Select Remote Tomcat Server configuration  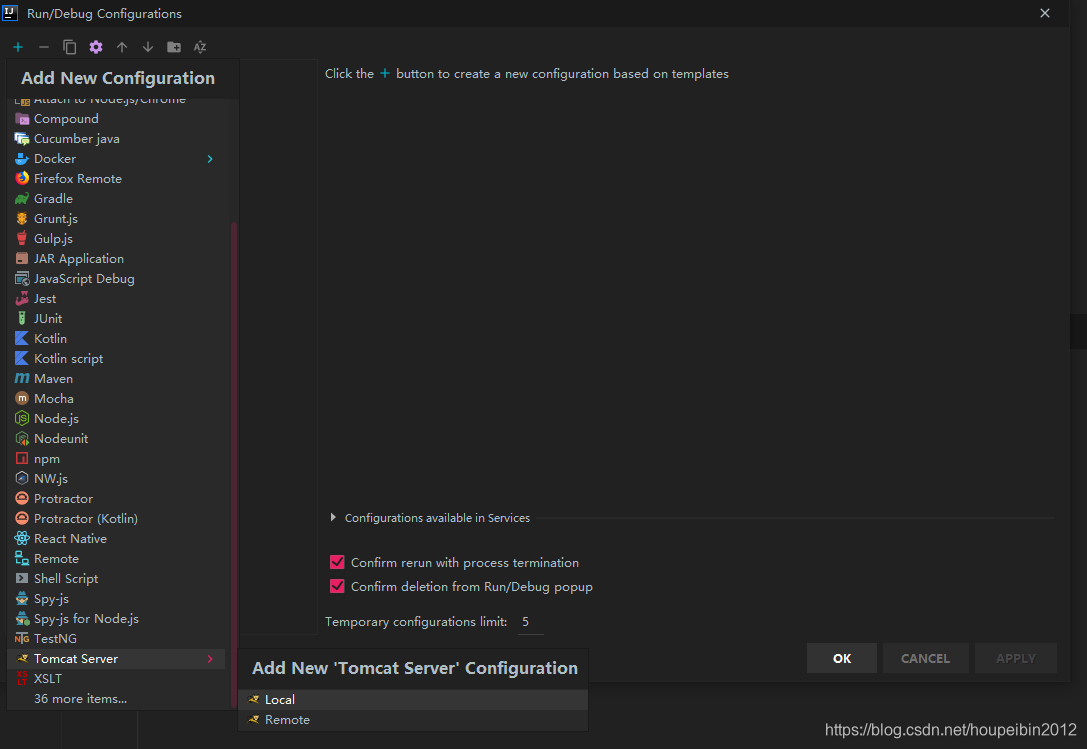pyautogui.click(x=413, y=720)
